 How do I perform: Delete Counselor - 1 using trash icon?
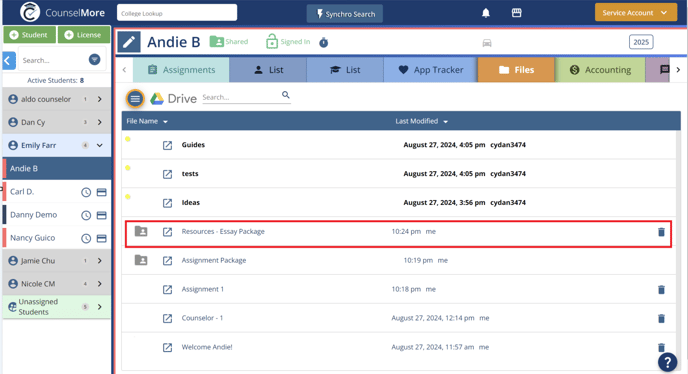click(661, 319)
